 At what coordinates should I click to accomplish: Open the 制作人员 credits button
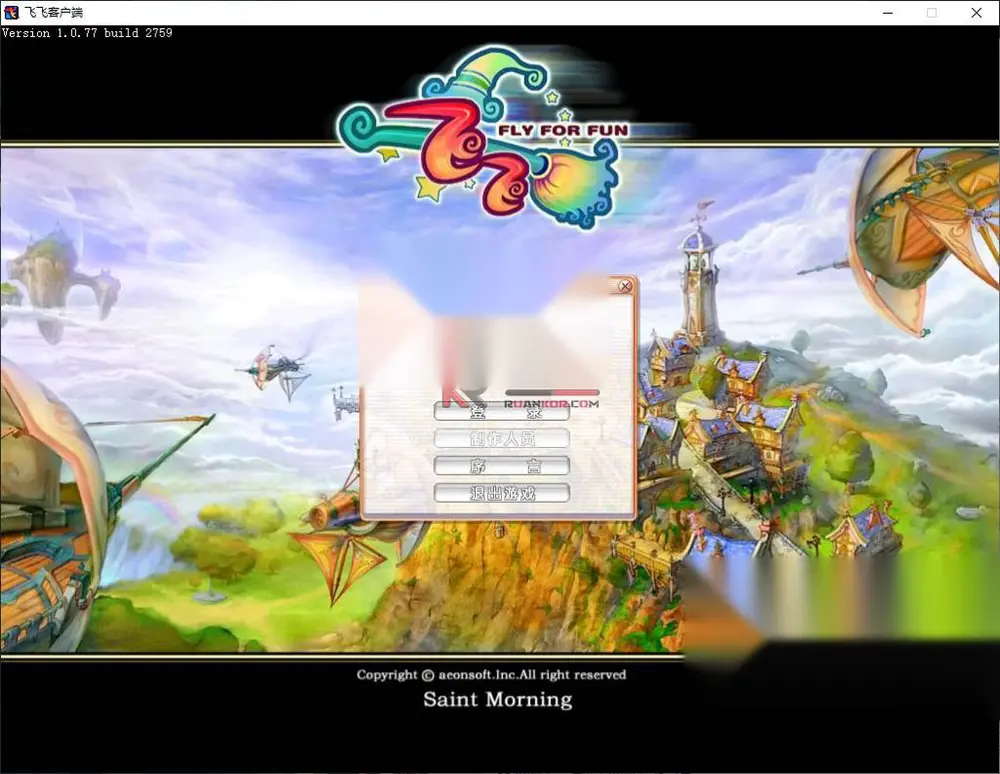501,439
